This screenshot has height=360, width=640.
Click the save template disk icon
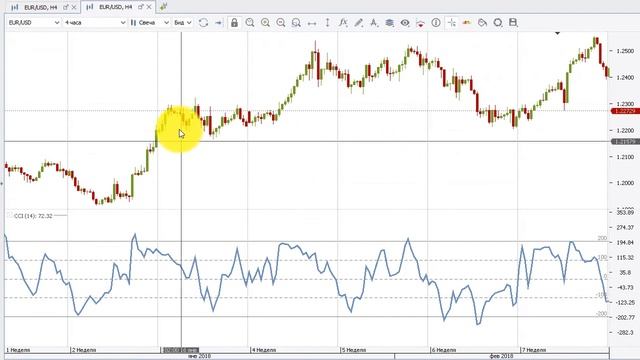[513, 23]
